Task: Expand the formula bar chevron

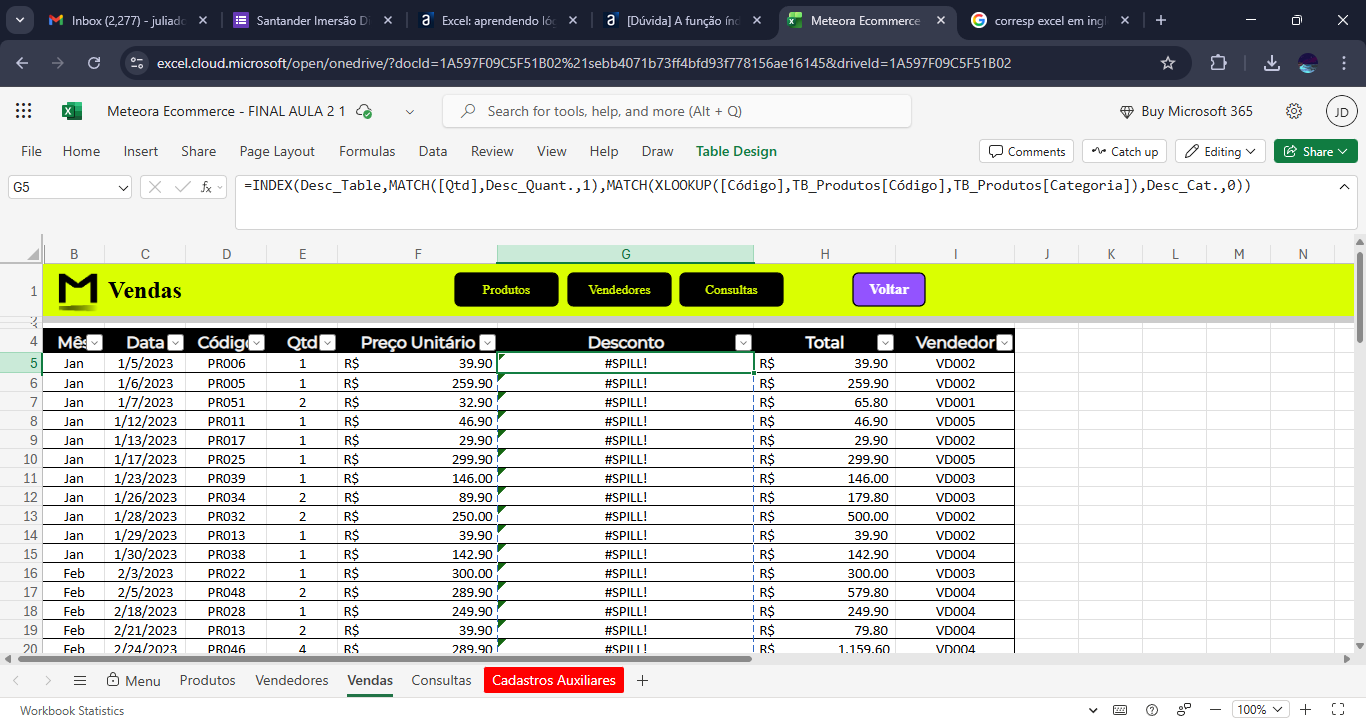Action: [1345, 186]
